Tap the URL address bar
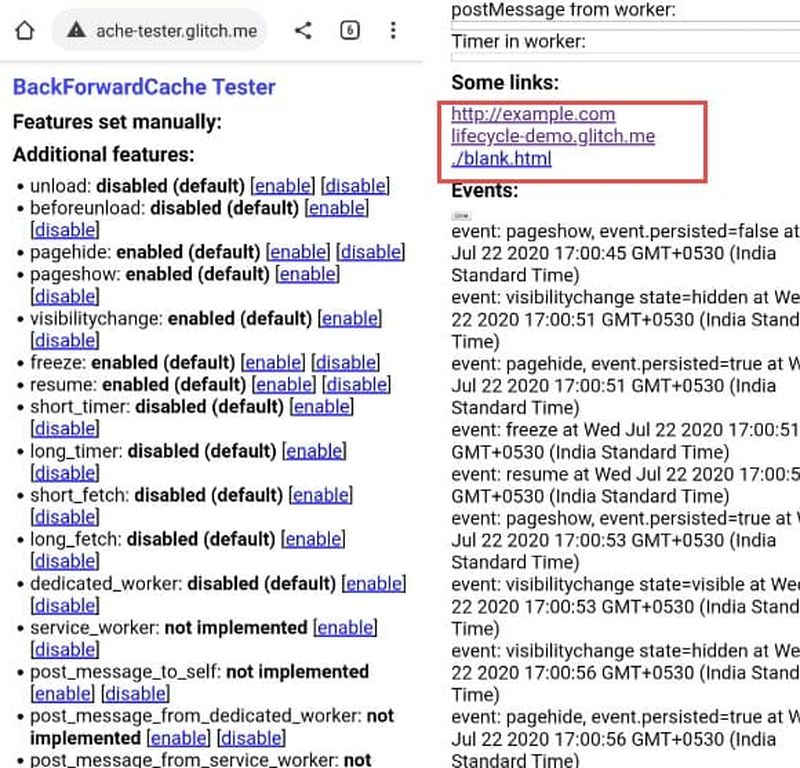This screenshot has height=768, width=800. (x=176, y=31)
